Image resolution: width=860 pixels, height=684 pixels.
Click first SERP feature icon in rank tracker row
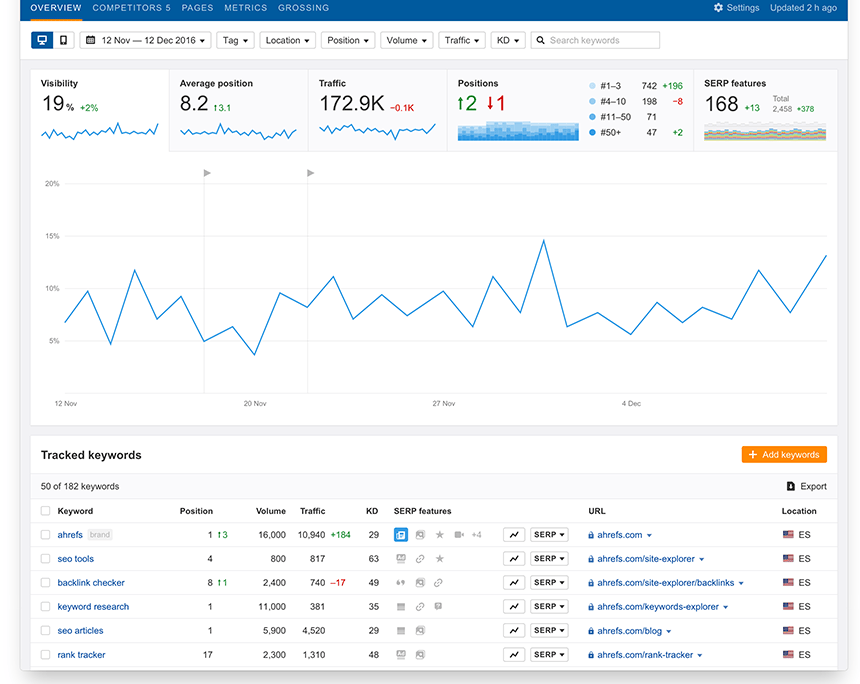[x=401, y=654]
